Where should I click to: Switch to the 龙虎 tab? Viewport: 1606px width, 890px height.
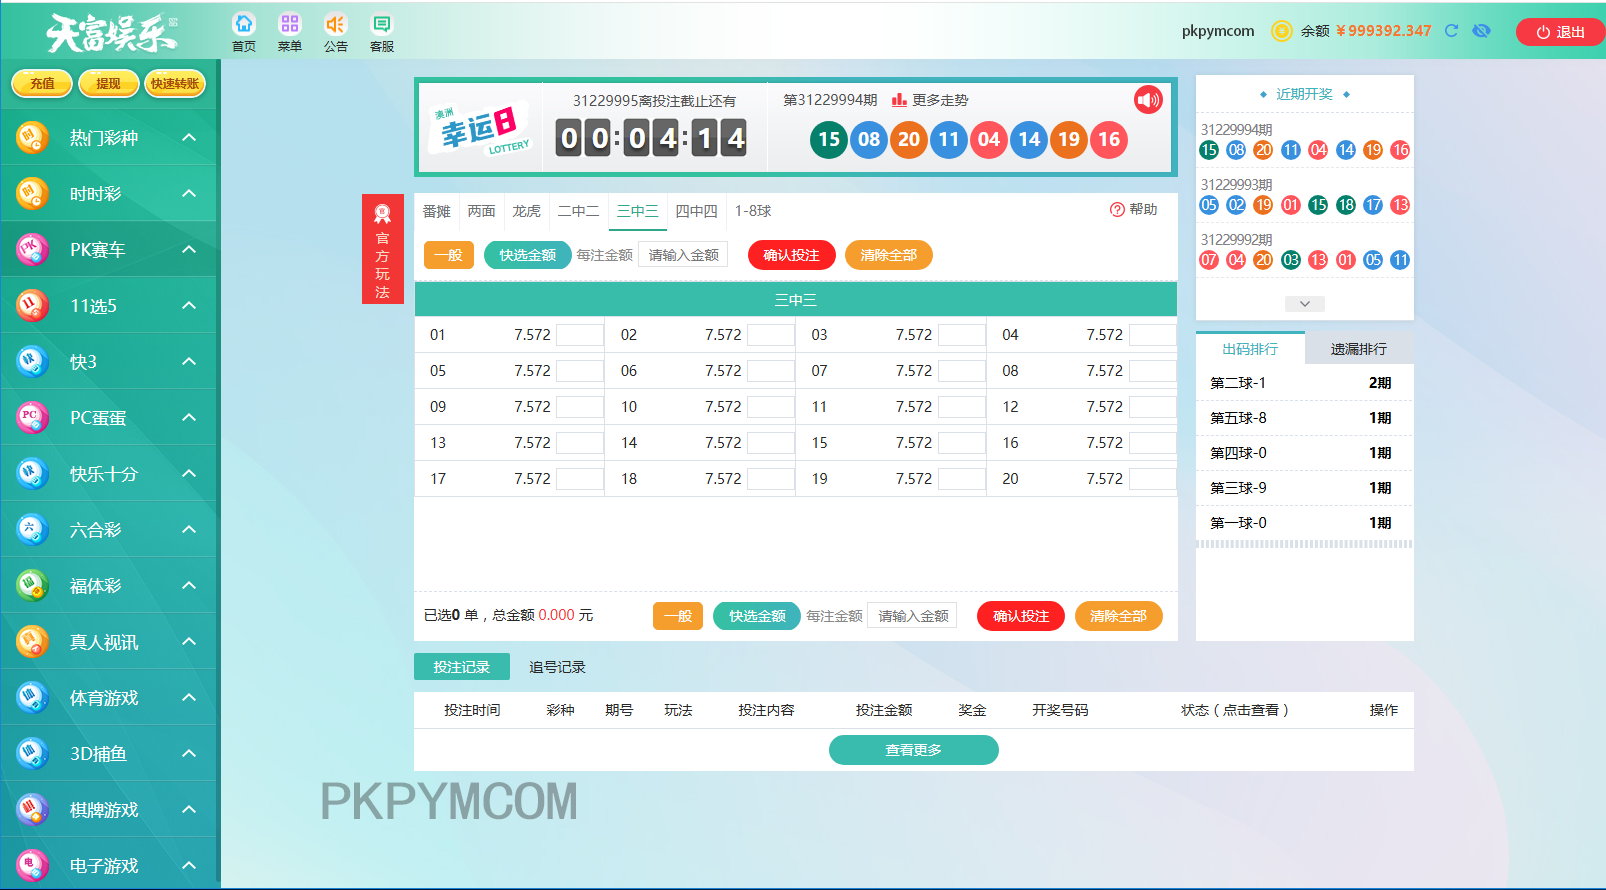(x=526, y=211)
